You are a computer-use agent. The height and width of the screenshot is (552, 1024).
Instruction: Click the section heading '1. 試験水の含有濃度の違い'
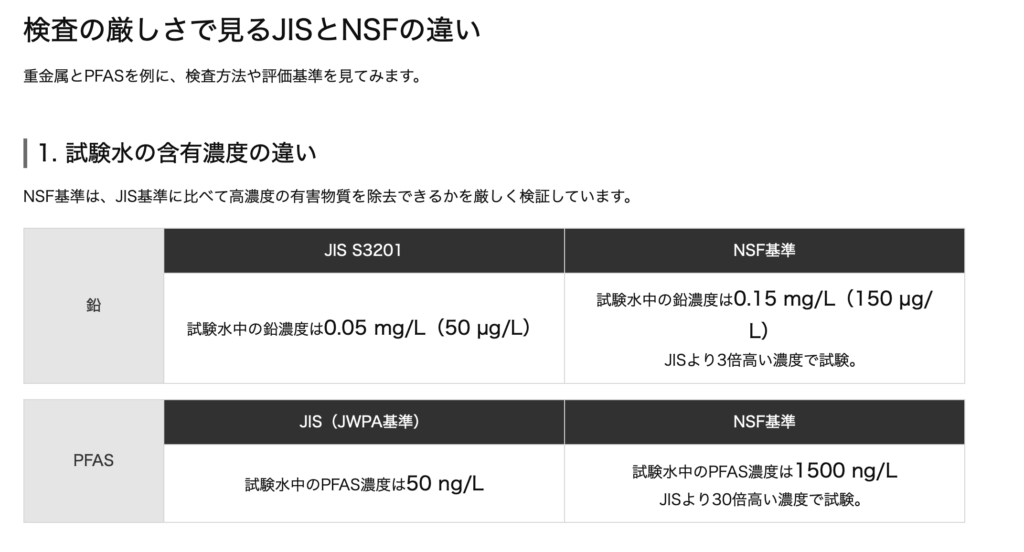click(x=177, y=153)
